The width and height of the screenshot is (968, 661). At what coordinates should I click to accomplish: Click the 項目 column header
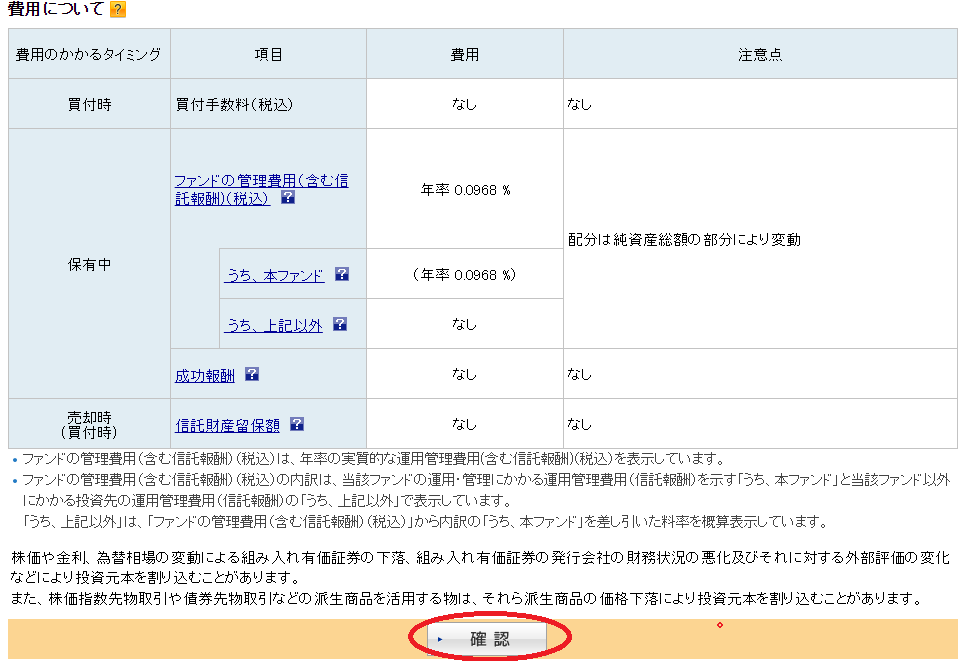tap(268, 52)
